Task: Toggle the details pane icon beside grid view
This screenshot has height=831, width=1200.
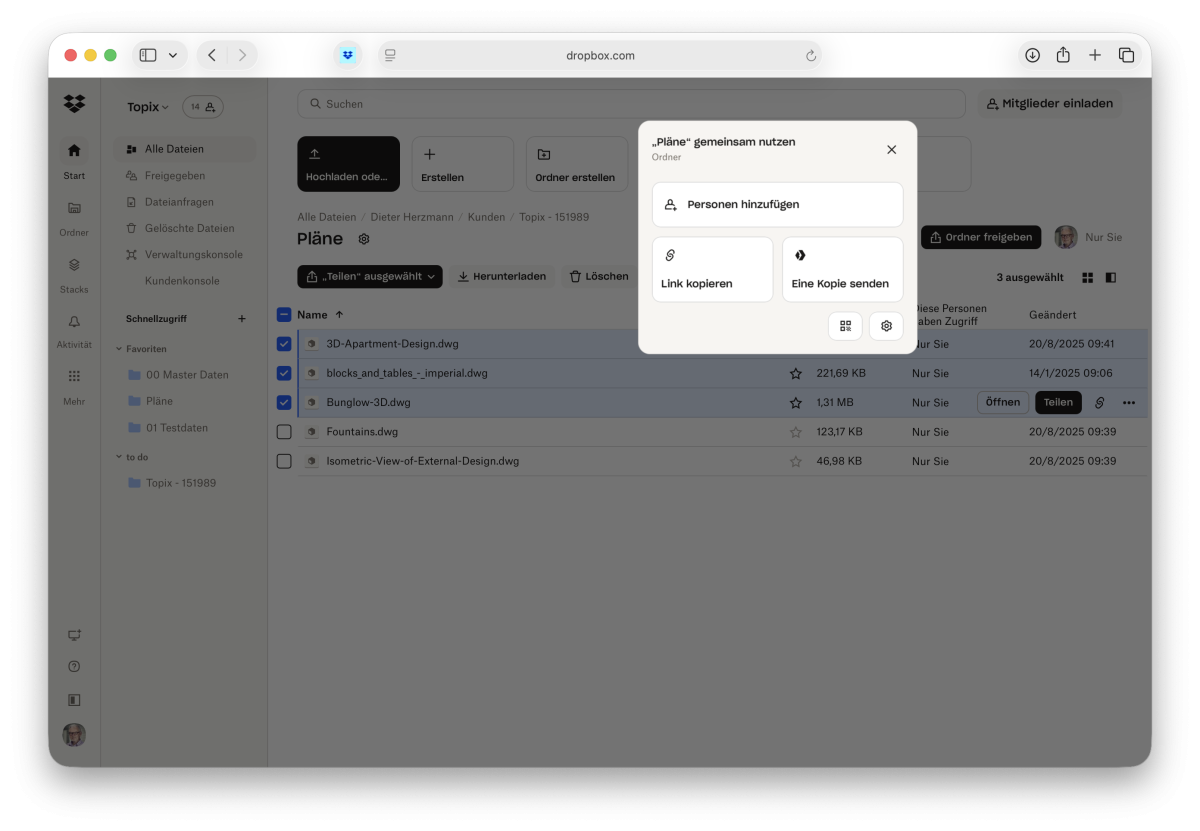Action: click(x=1111, y=277)
